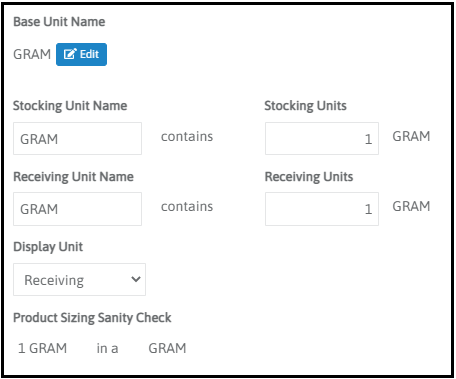Focus the Receiving Unit Name input field
Viewport: 456px width, 379px height.
77,209
